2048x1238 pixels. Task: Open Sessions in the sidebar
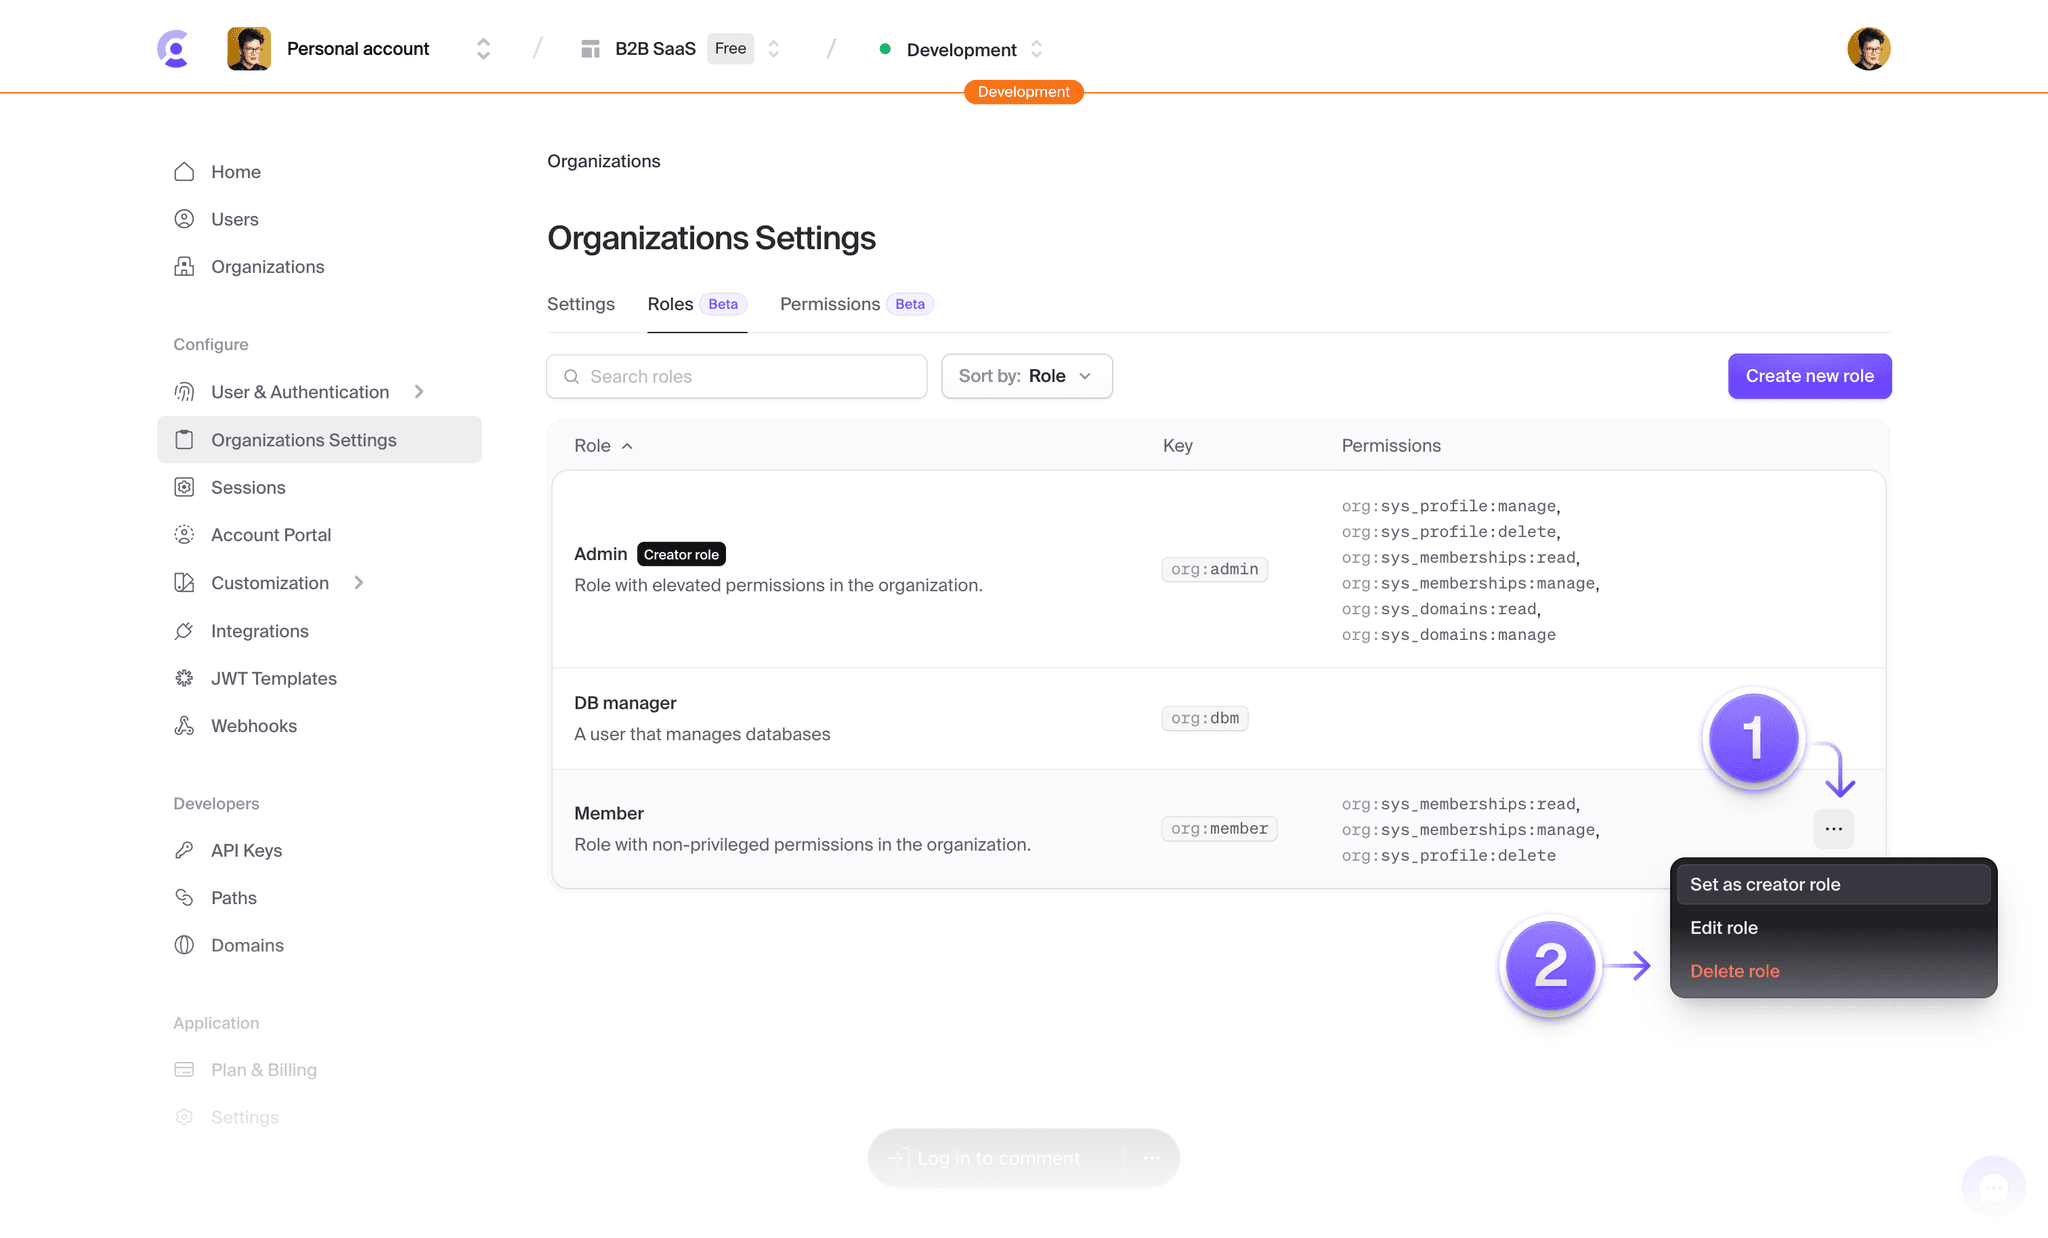tap(248, 488)
